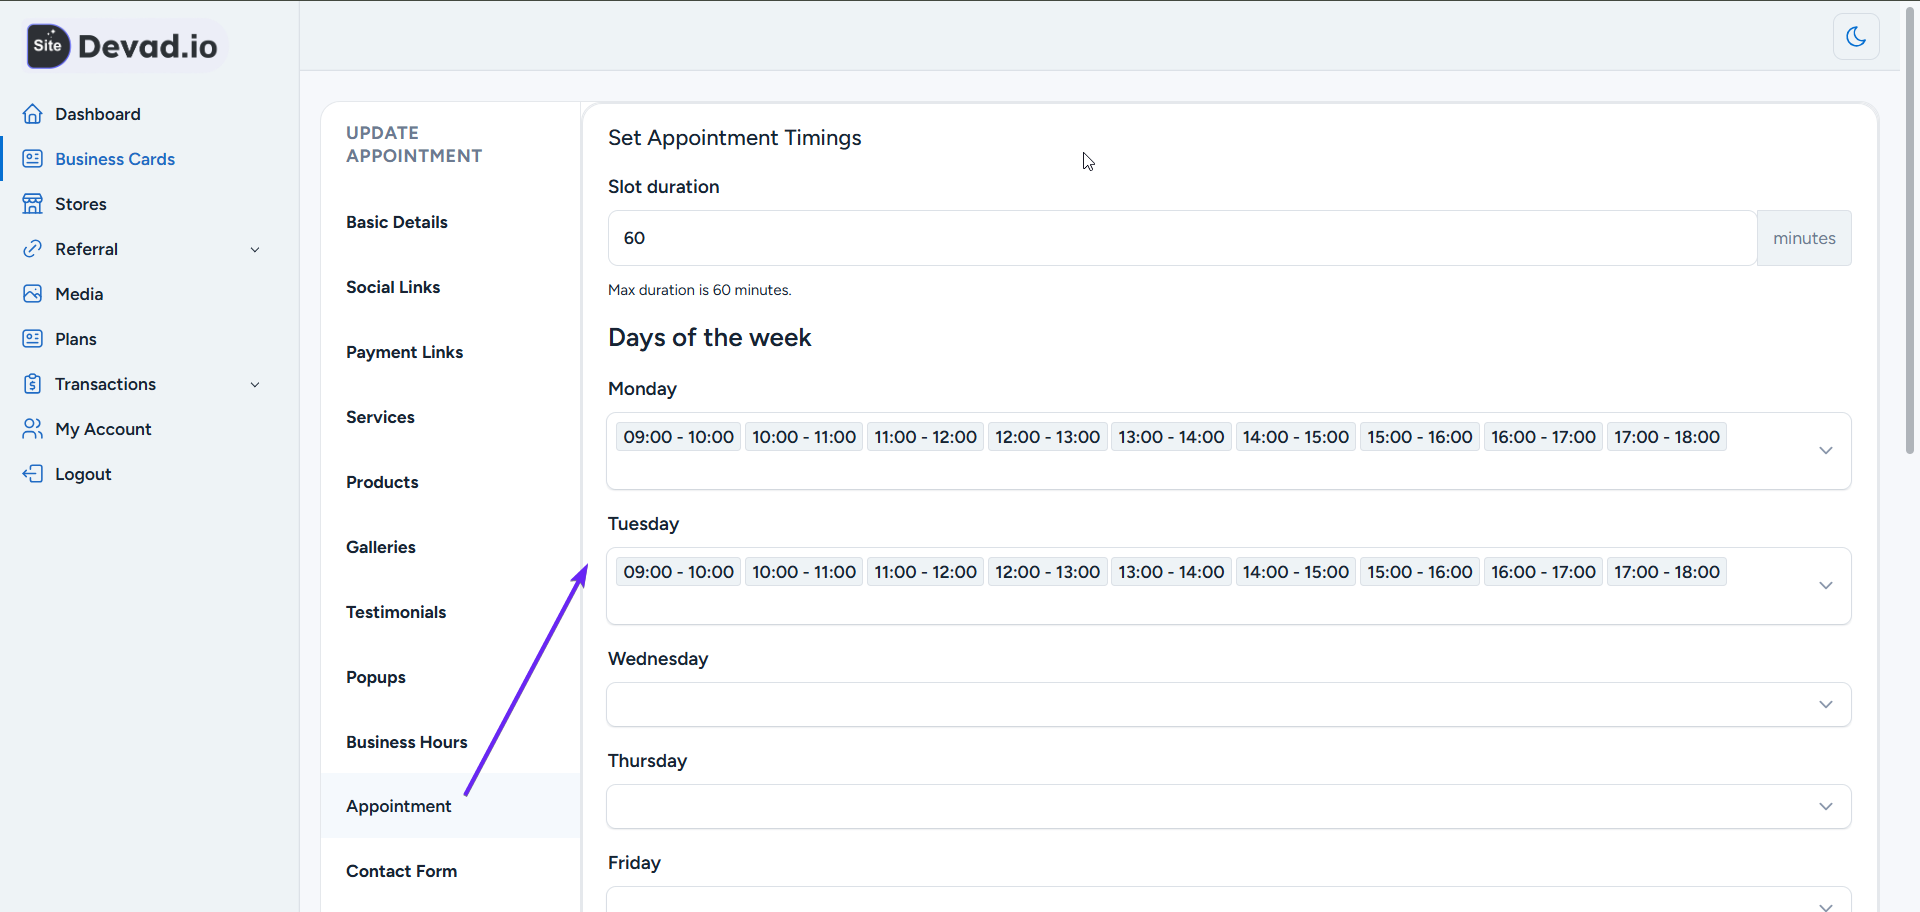Open the Thursday slots dropdown
The image size is (1920, 912).
tap(1826, 806)
